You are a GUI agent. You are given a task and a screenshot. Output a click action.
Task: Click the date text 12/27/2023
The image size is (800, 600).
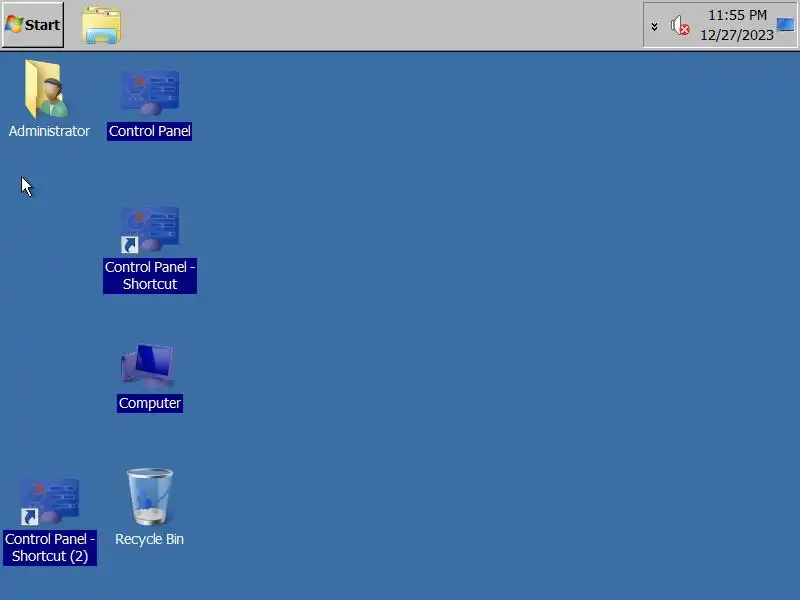pos(737,35)
